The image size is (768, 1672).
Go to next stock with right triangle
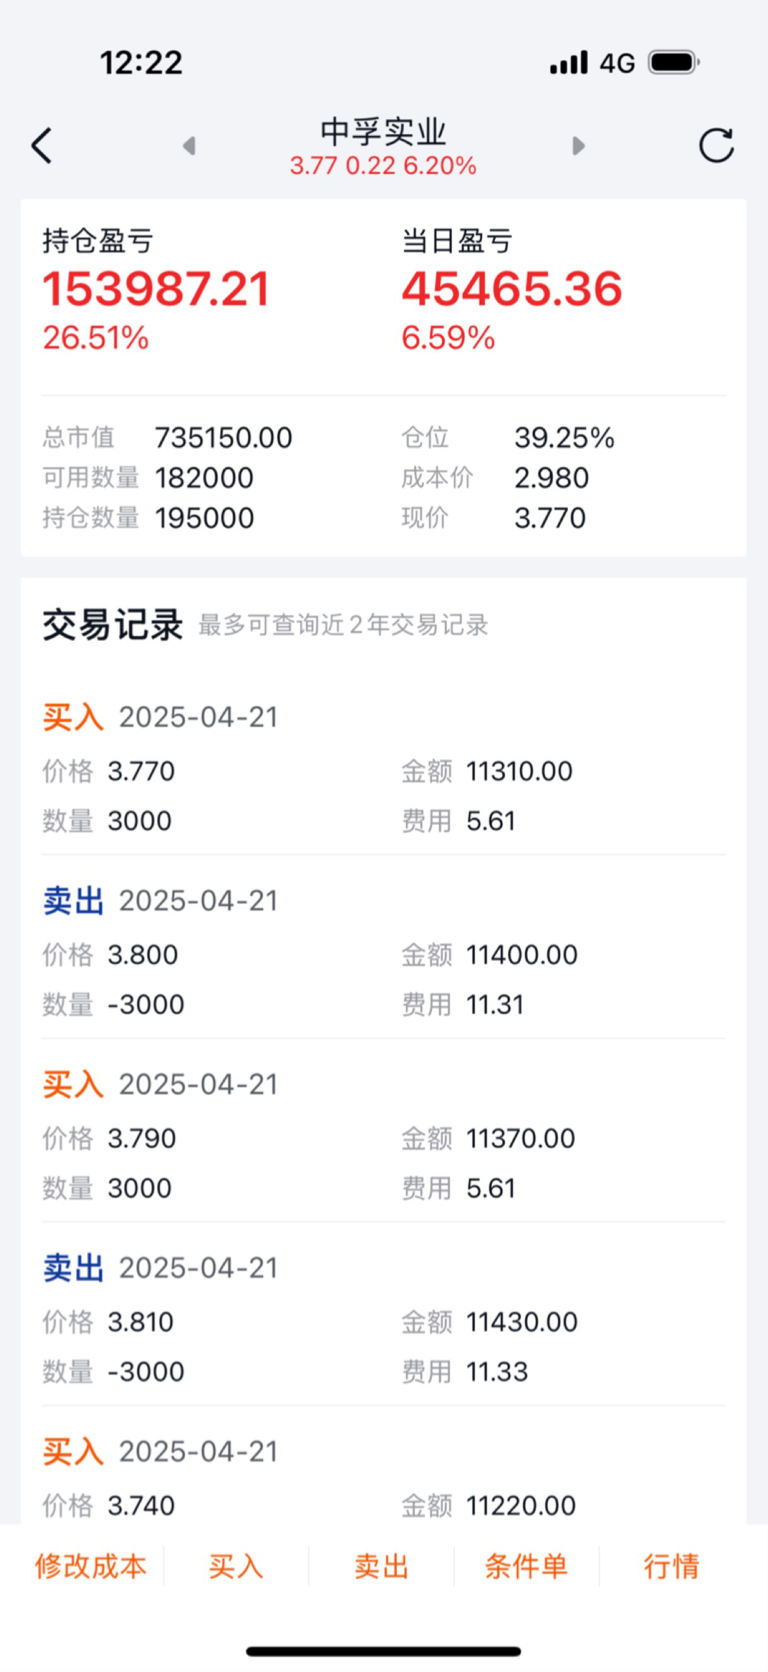pyautogui.click(x=578, y=146)
